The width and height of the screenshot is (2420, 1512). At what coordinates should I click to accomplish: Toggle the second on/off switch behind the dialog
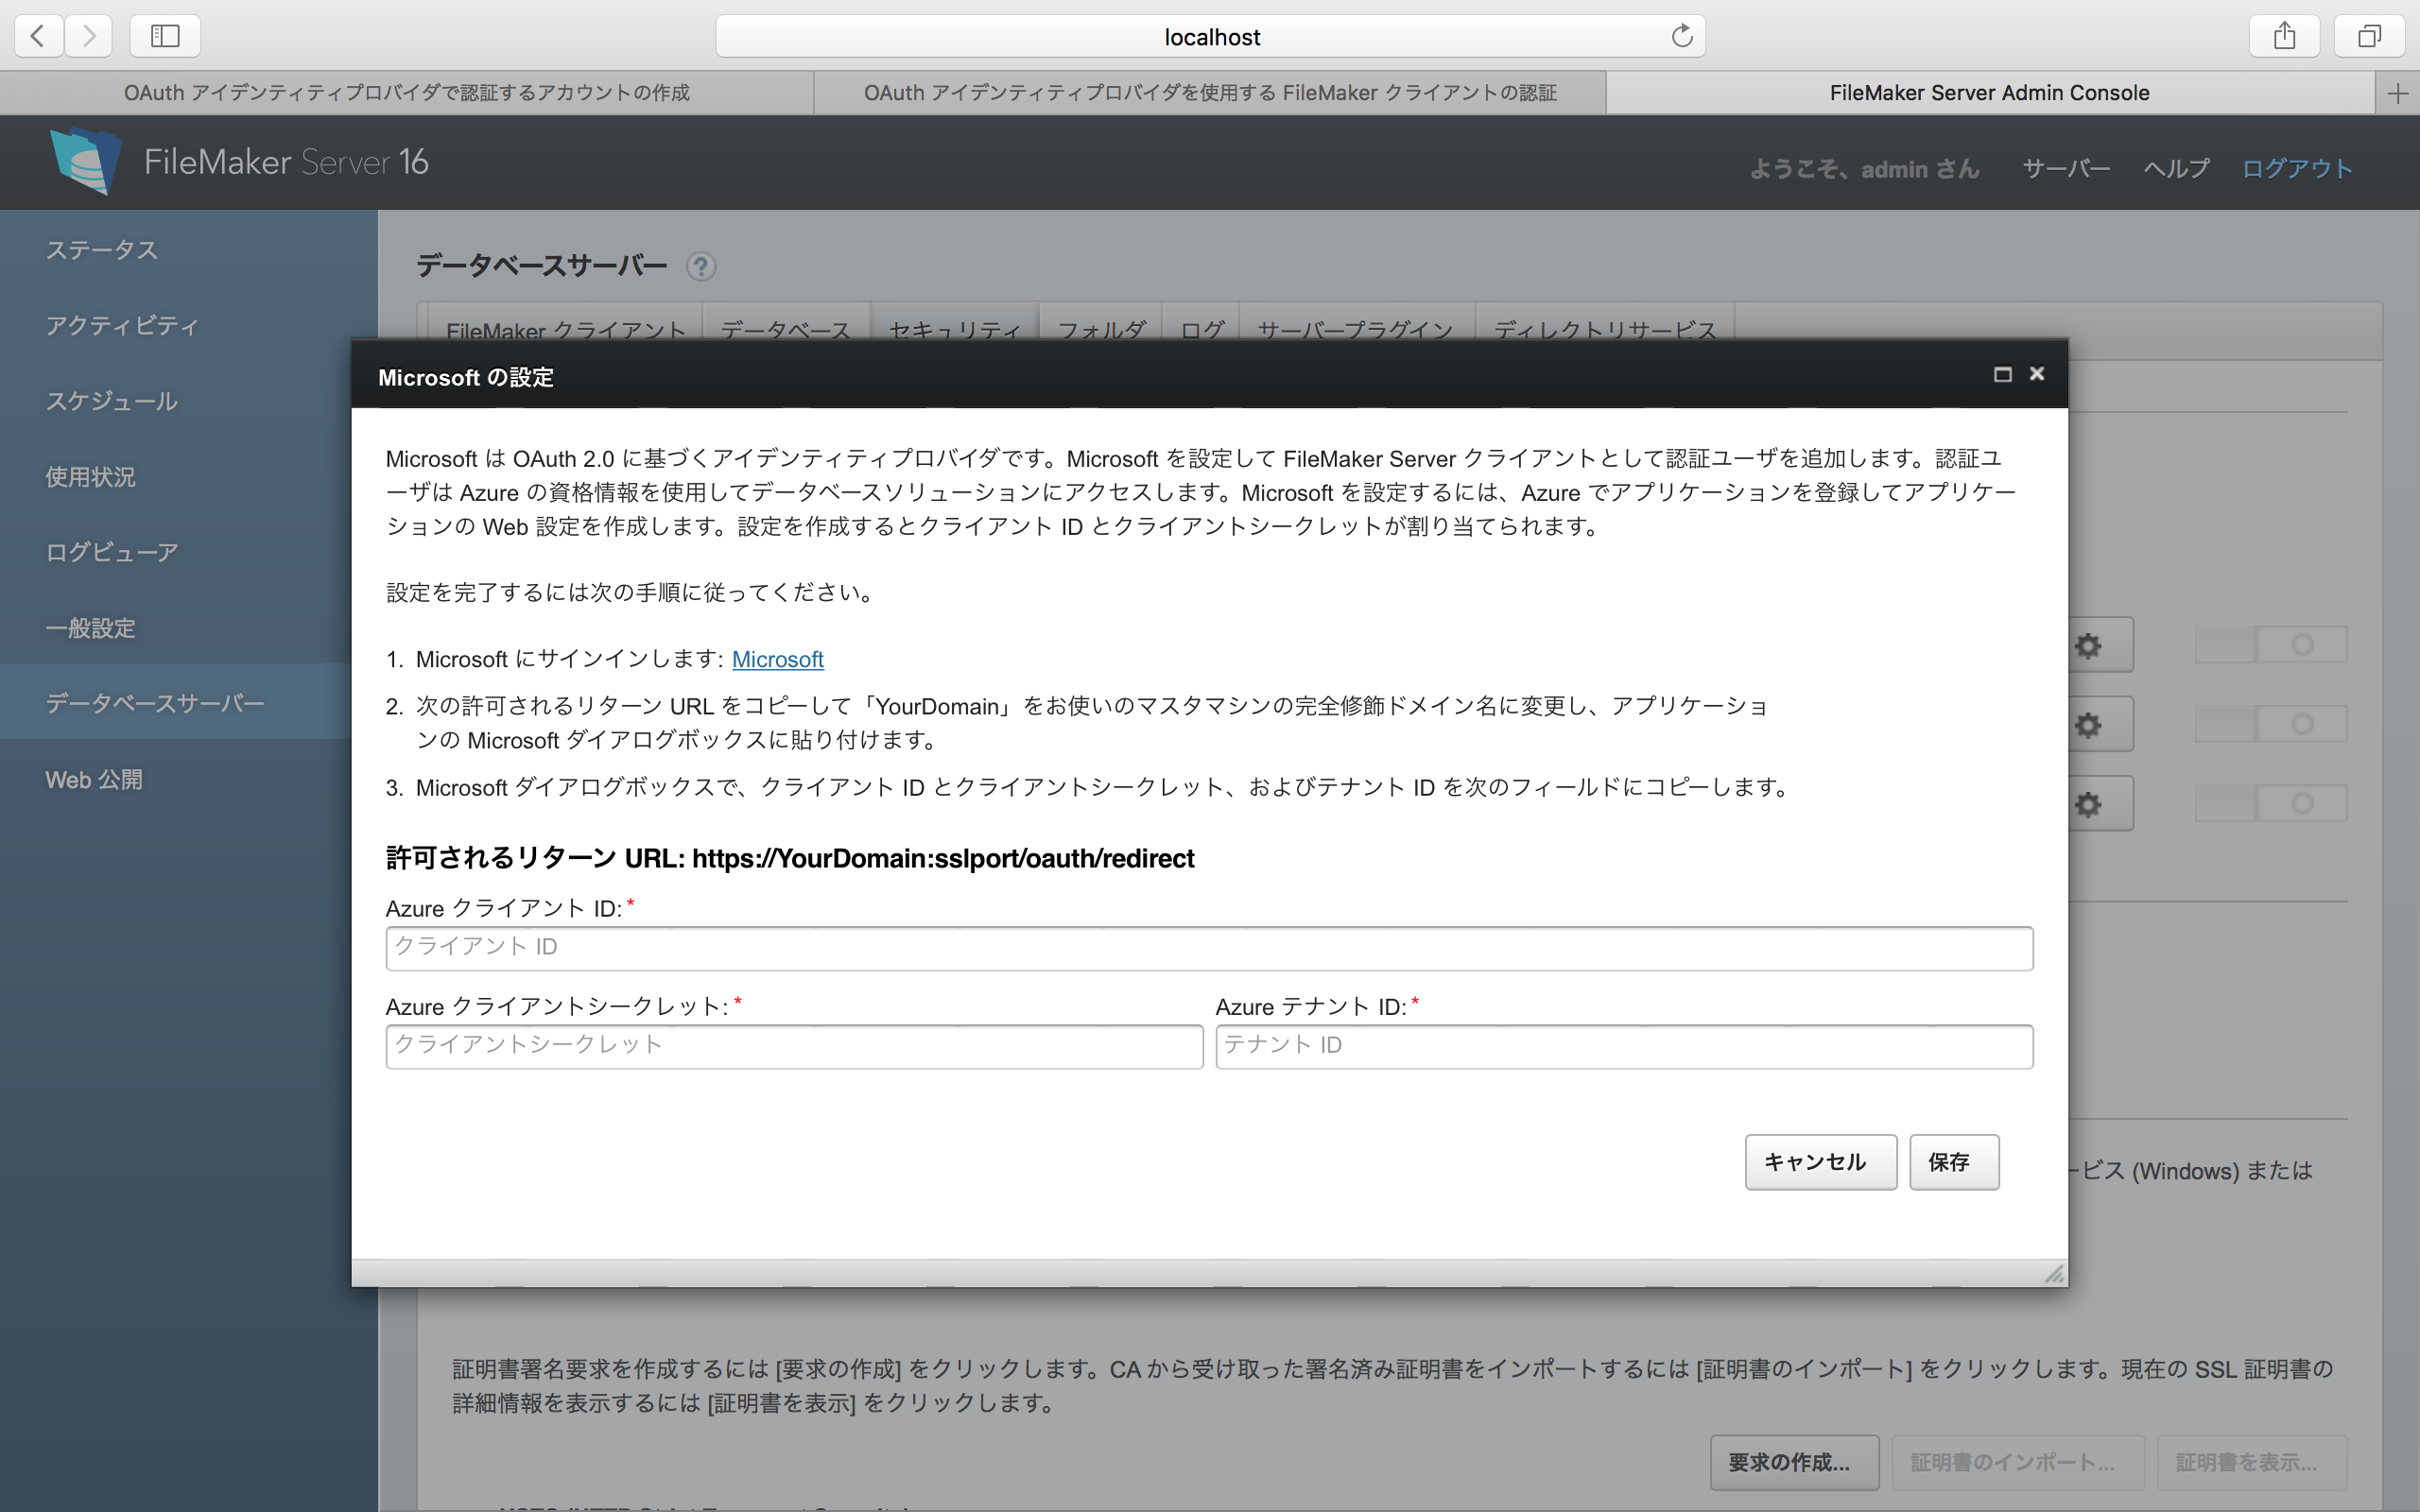2271,724
